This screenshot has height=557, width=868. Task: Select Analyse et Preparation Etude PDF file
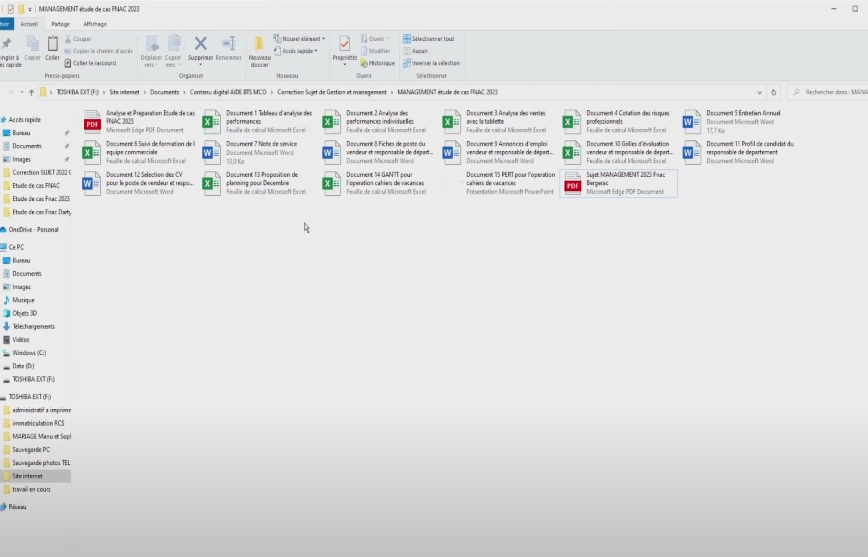[140, 121]
